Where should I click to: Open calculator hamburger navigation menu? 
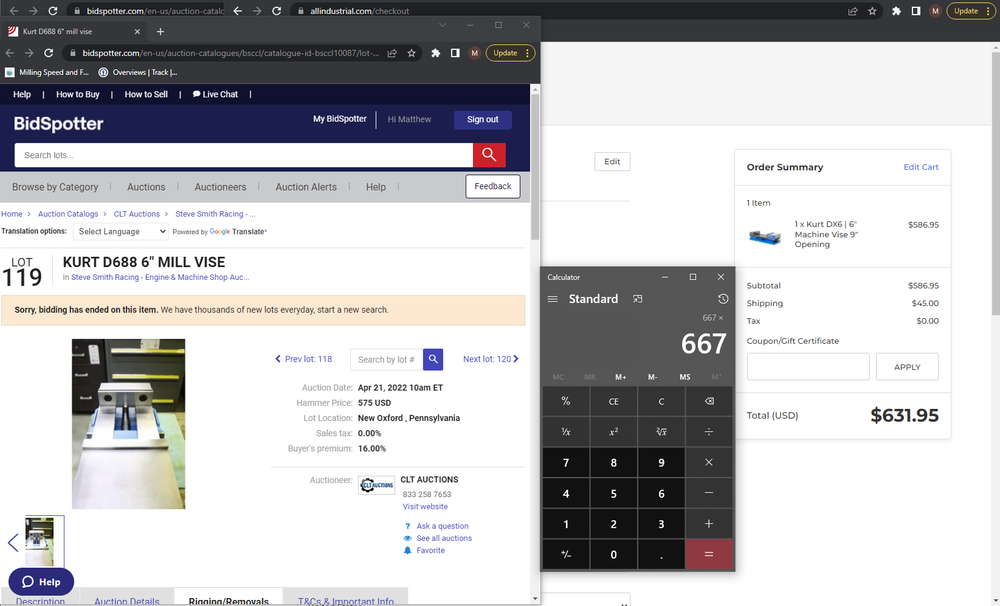pos(553,299)
